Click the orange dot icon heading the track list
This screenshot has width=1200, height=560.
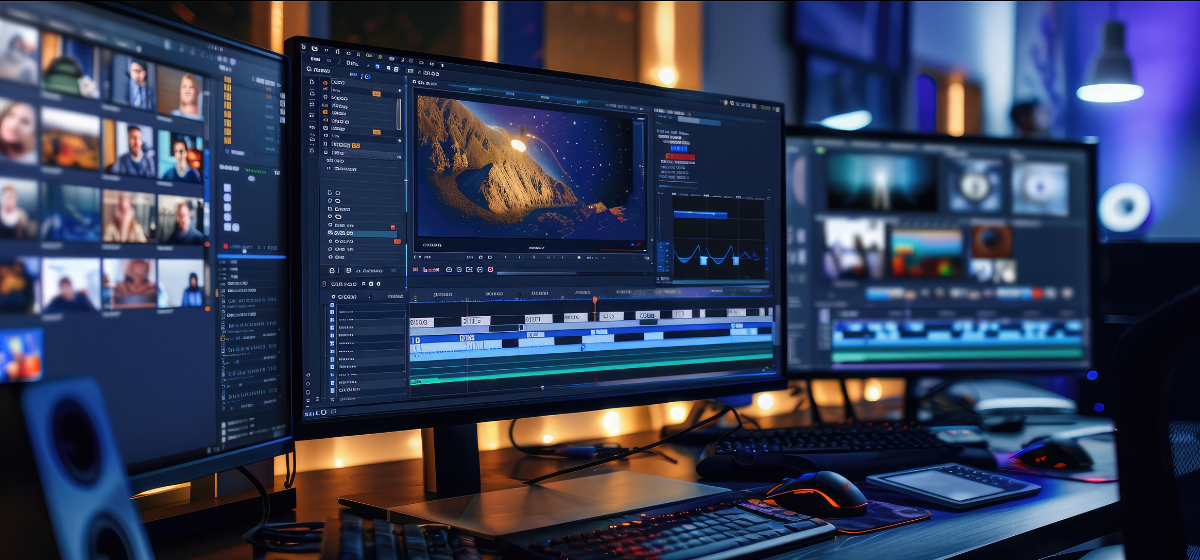326,82
